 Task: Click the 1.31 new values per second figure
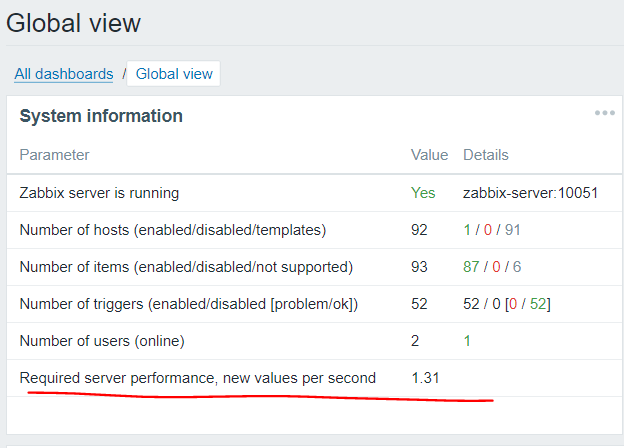425,378
